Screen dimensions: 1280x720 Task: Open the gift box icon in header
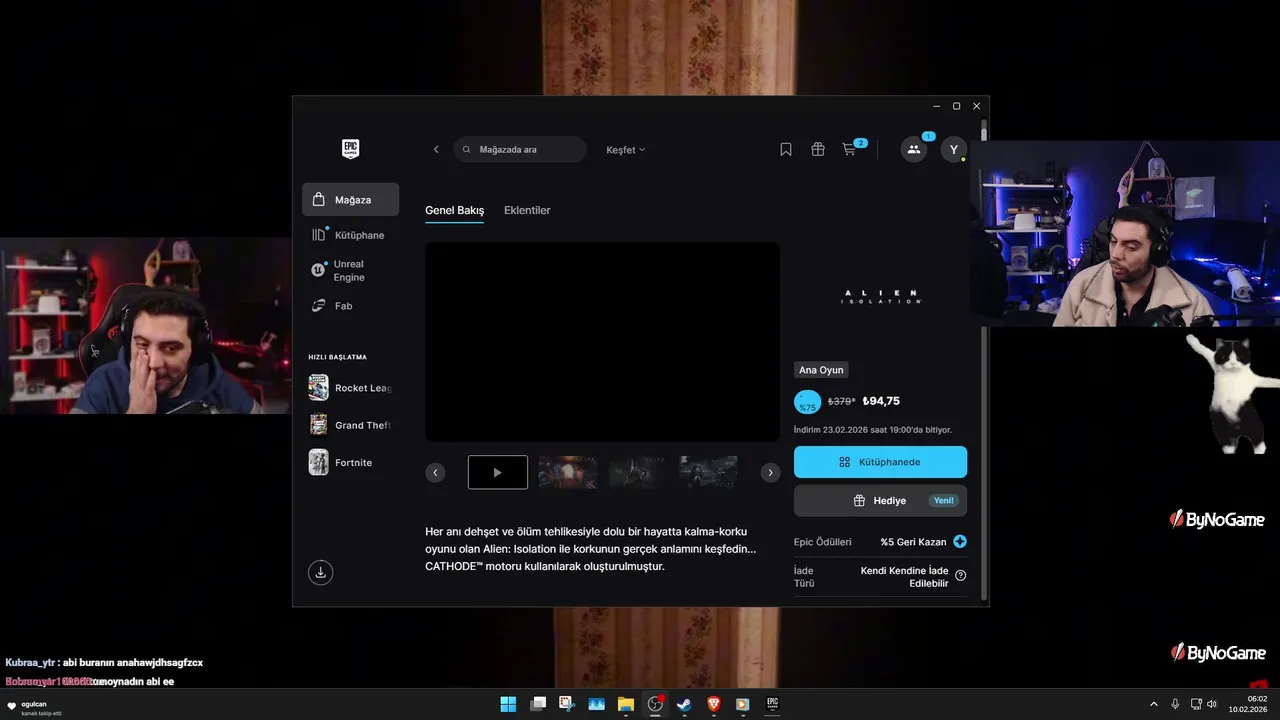818,149
